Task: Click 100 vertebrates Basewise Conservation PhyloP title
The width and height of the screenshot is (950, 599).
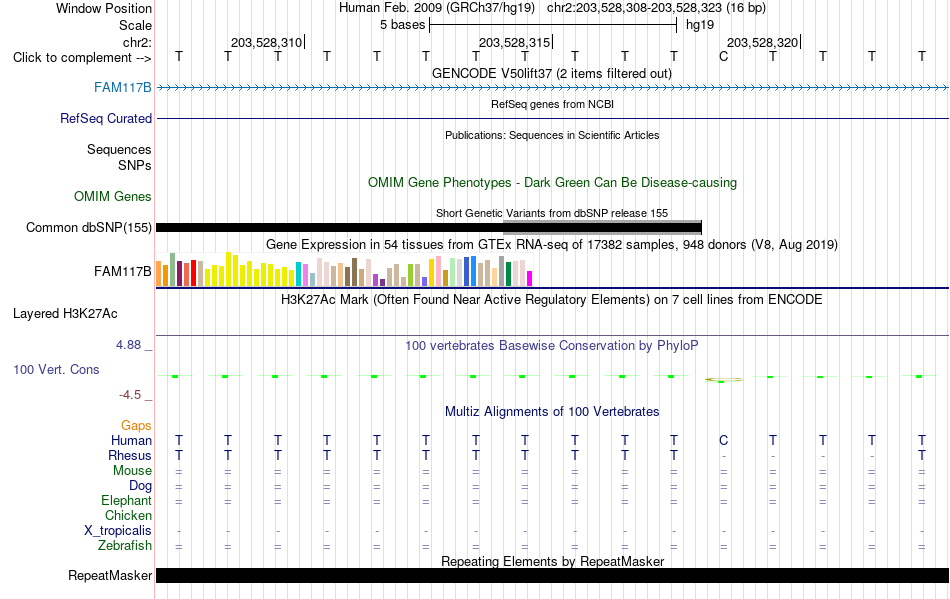Action: (x=552, y=346)
